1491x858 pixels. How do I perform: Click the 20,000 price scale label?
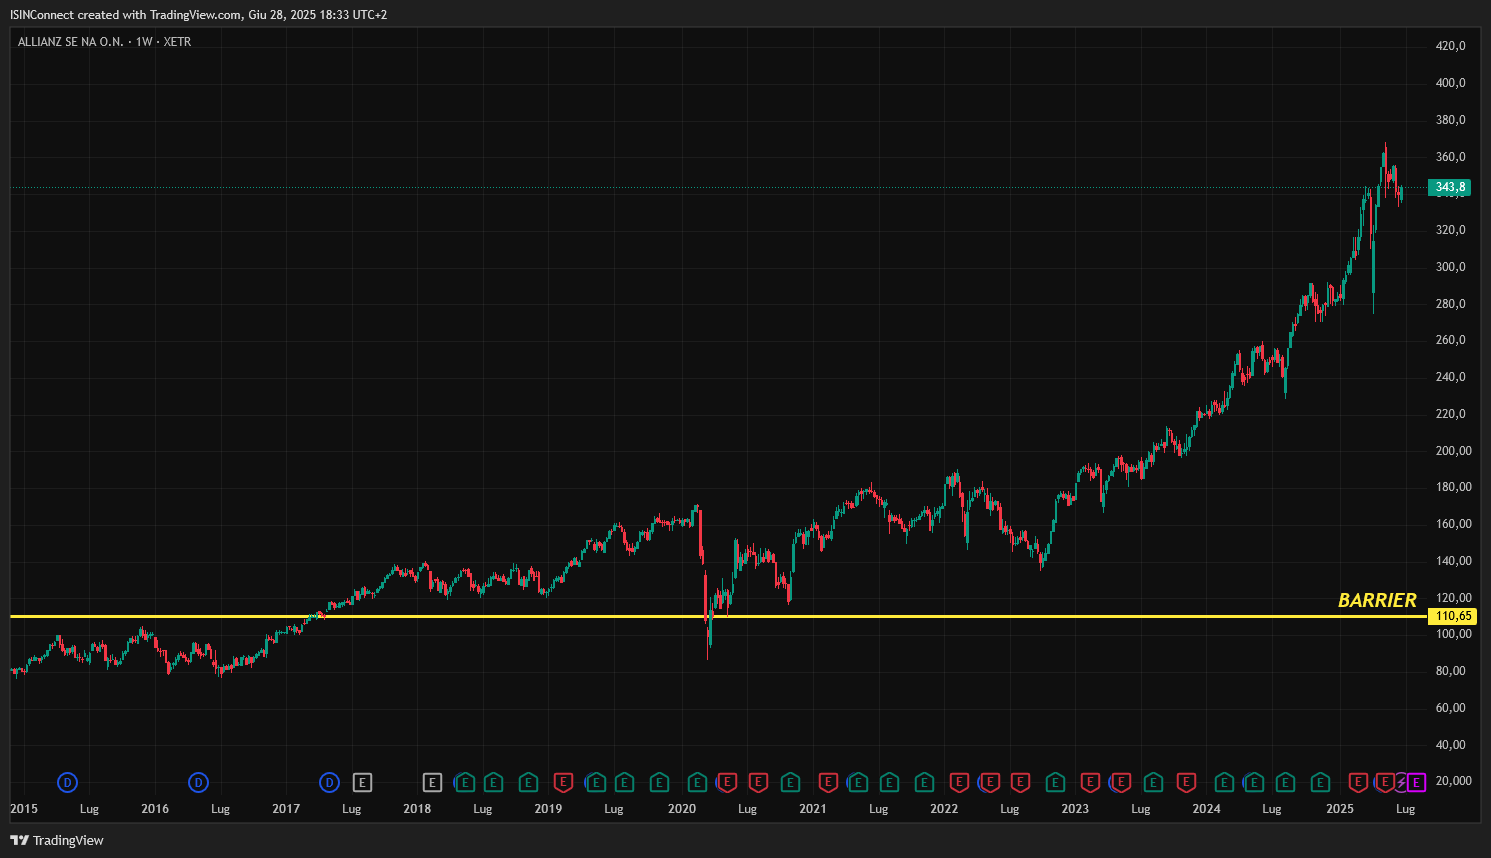tap(1454, 781)
